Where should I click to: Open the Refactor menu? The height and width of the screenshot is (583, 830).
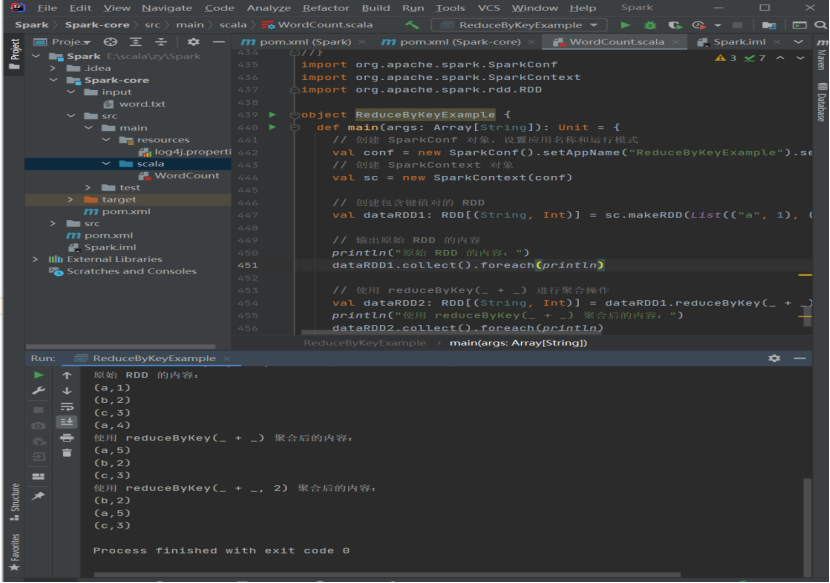click(x=326, y=8)
